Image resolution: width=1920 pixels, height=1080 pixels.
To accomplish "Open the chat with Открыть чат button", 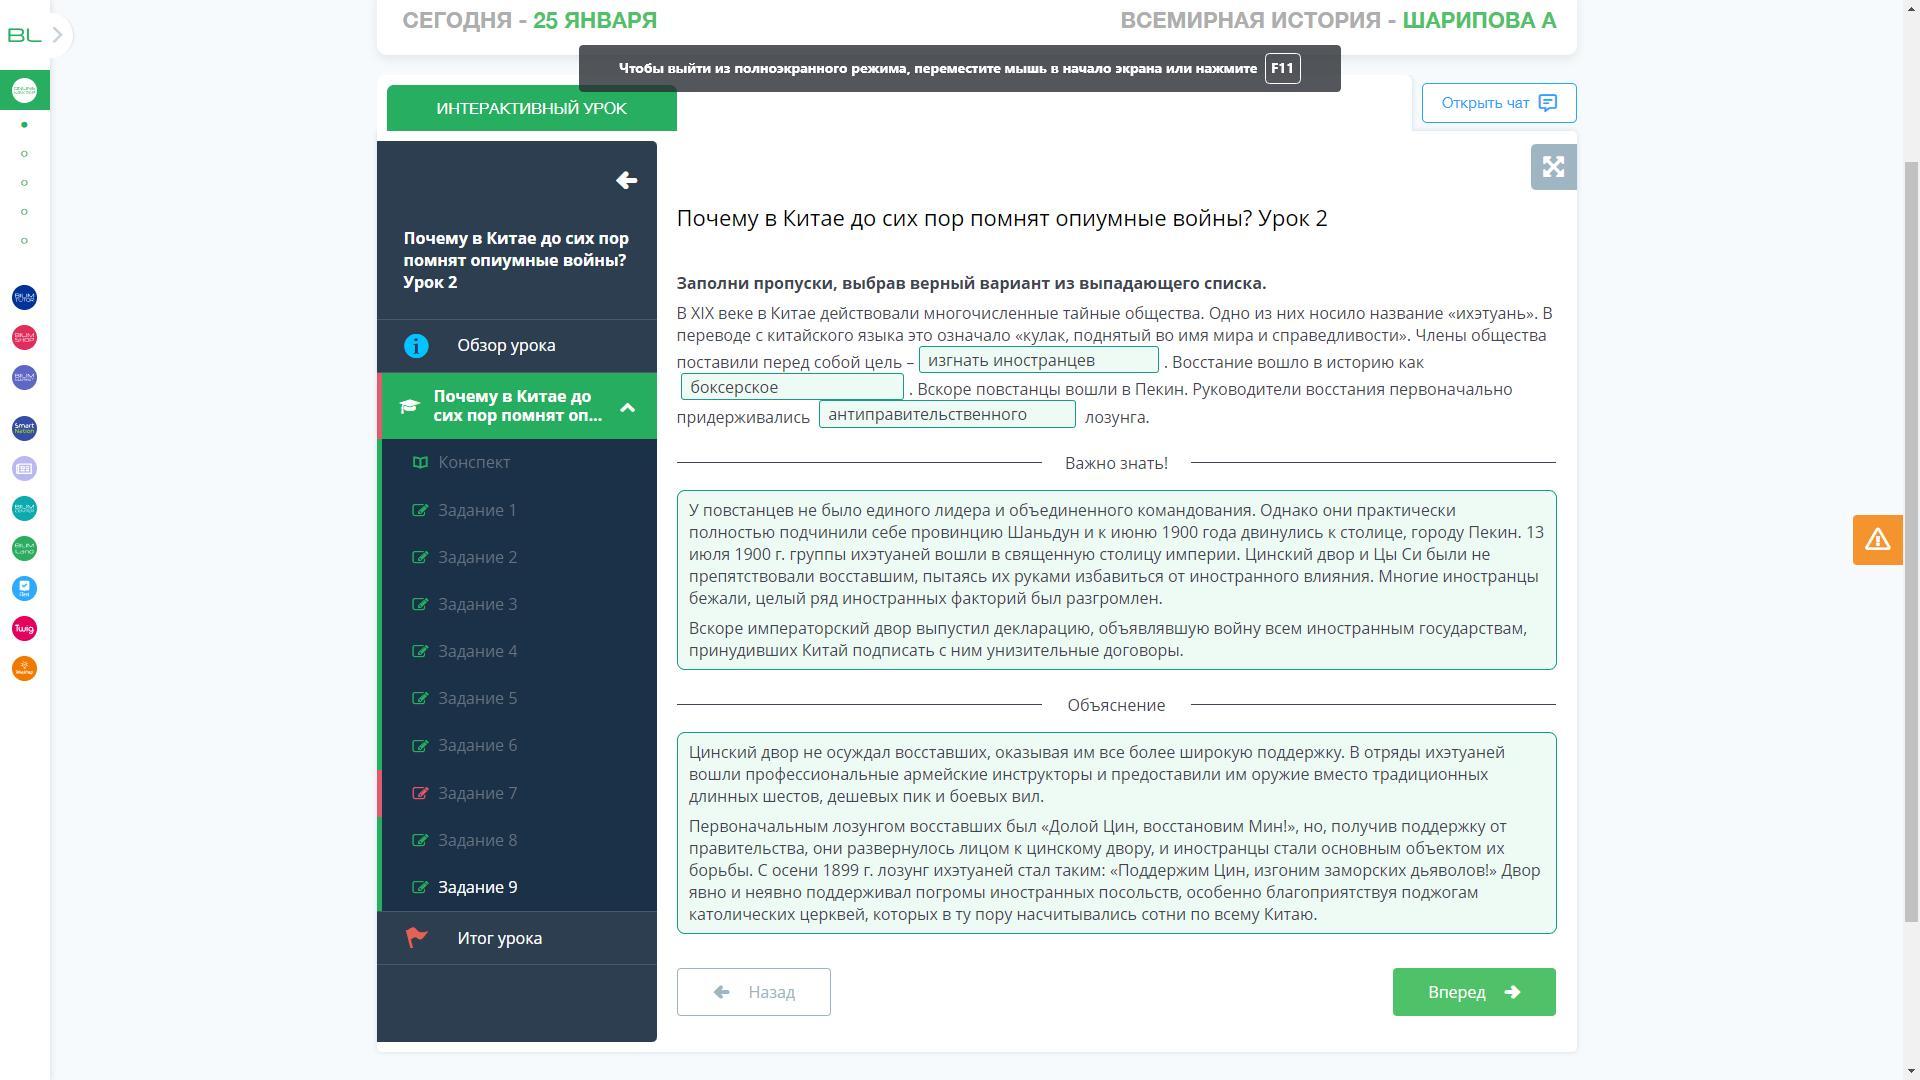I will (1499, 103).
